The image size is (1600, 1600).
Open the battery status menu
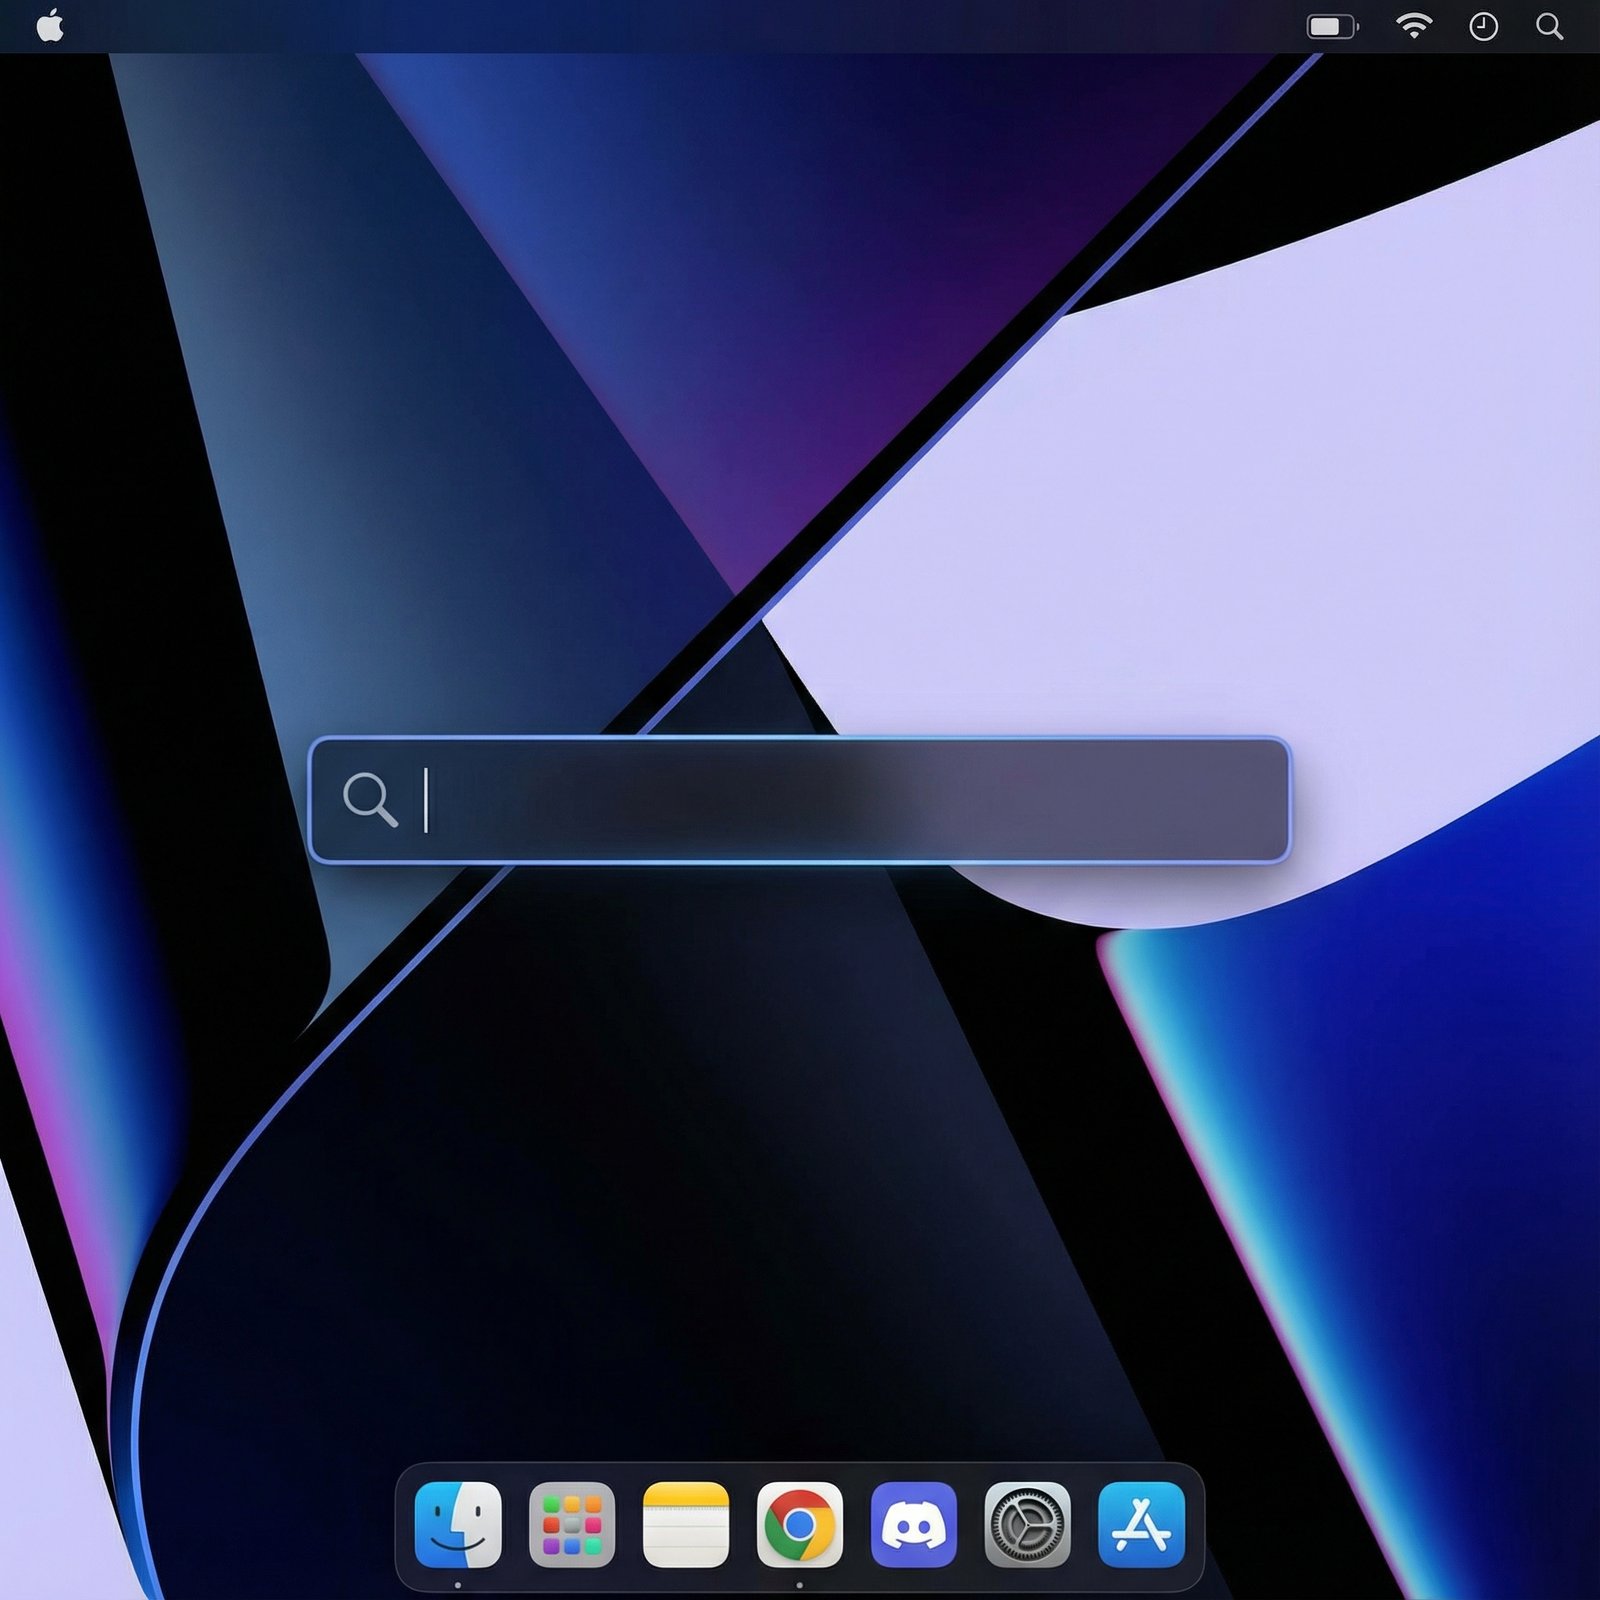pyautogui.click(x=1330, y=27)
